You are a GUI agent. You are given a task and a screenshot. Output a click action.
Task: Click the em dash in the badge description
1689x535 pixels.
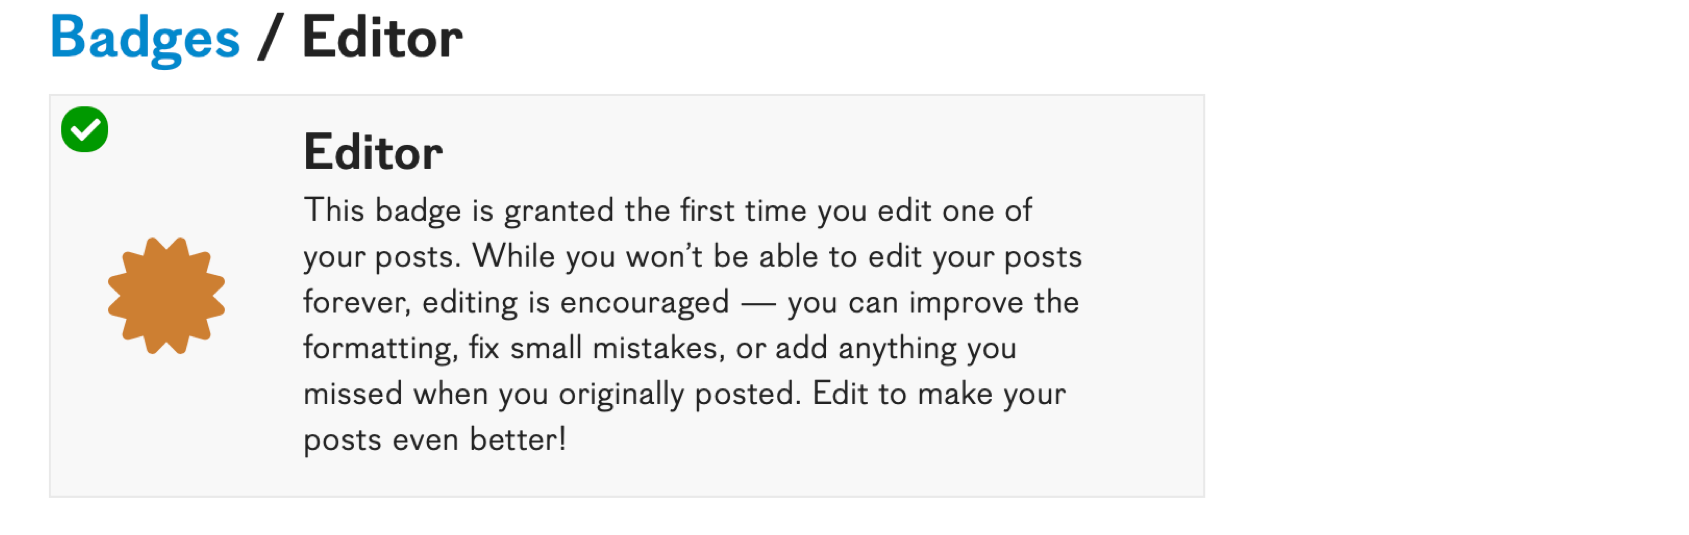pyautogui.click(x=759, y=304)
